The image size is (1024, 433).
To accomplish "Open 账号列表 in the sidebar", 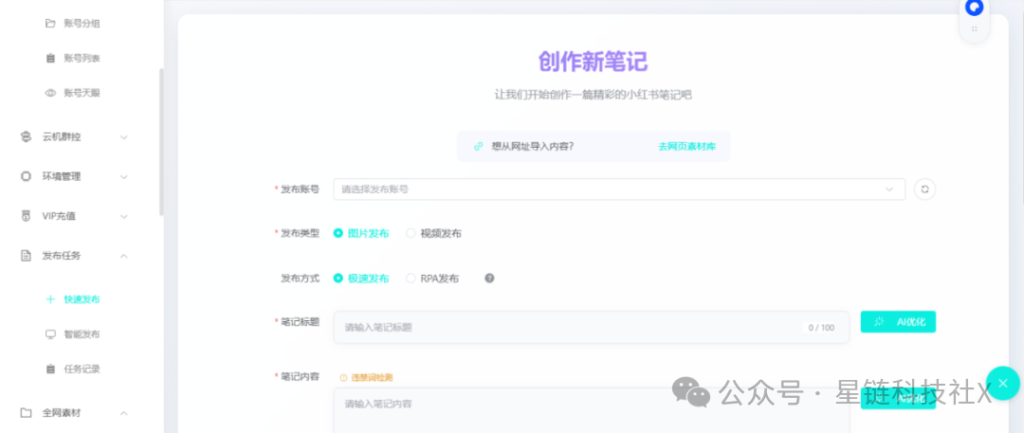I will click(x=82, y=58).
